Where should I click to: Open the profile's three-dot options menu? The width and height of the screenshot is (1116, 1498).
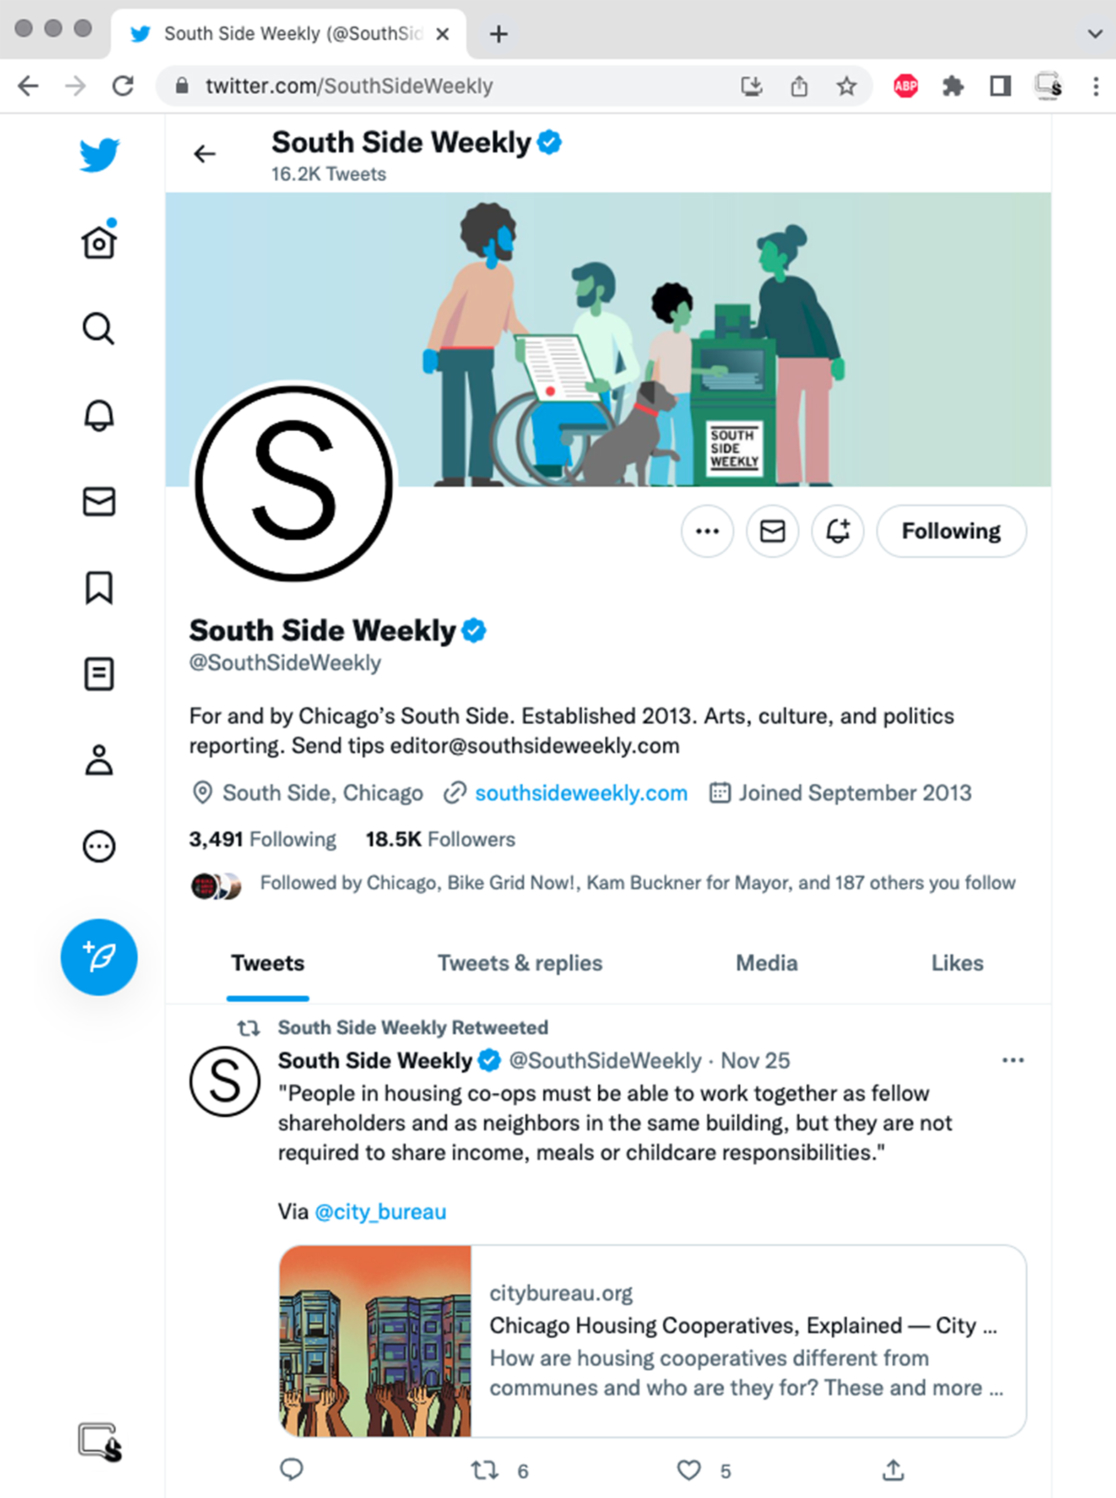(707, 531)
